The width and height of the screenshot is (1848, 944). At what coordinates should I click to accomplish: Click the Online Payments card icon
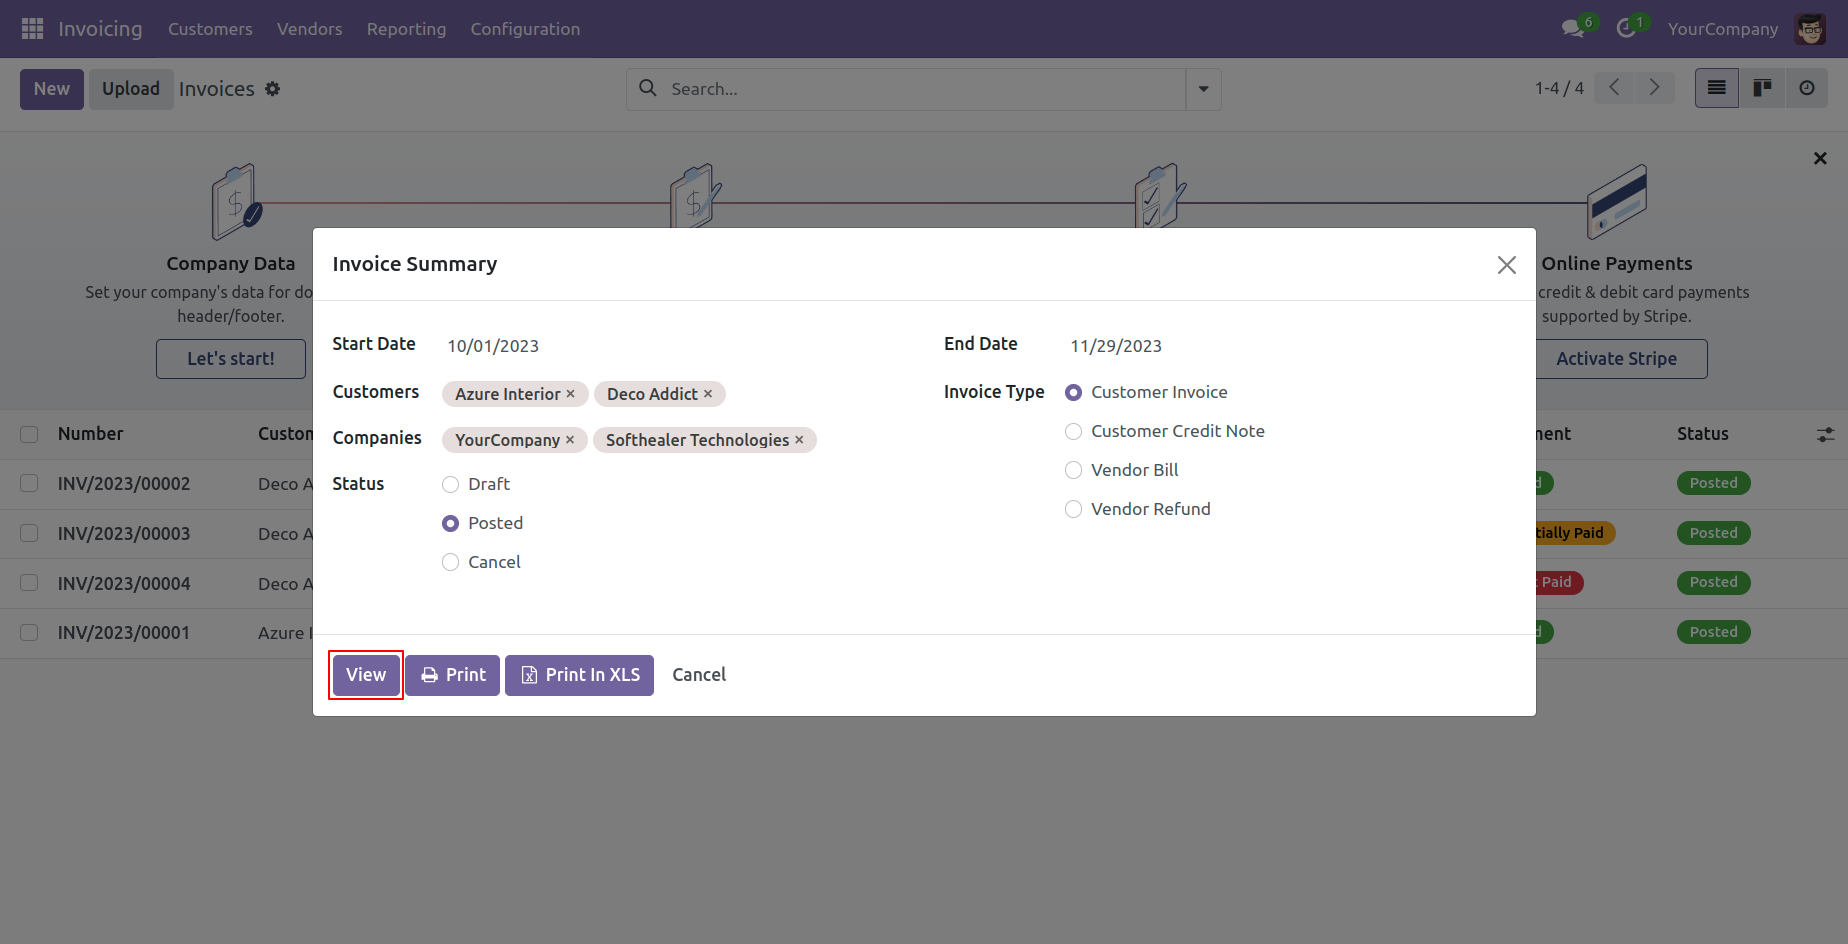click(1617, 201)
